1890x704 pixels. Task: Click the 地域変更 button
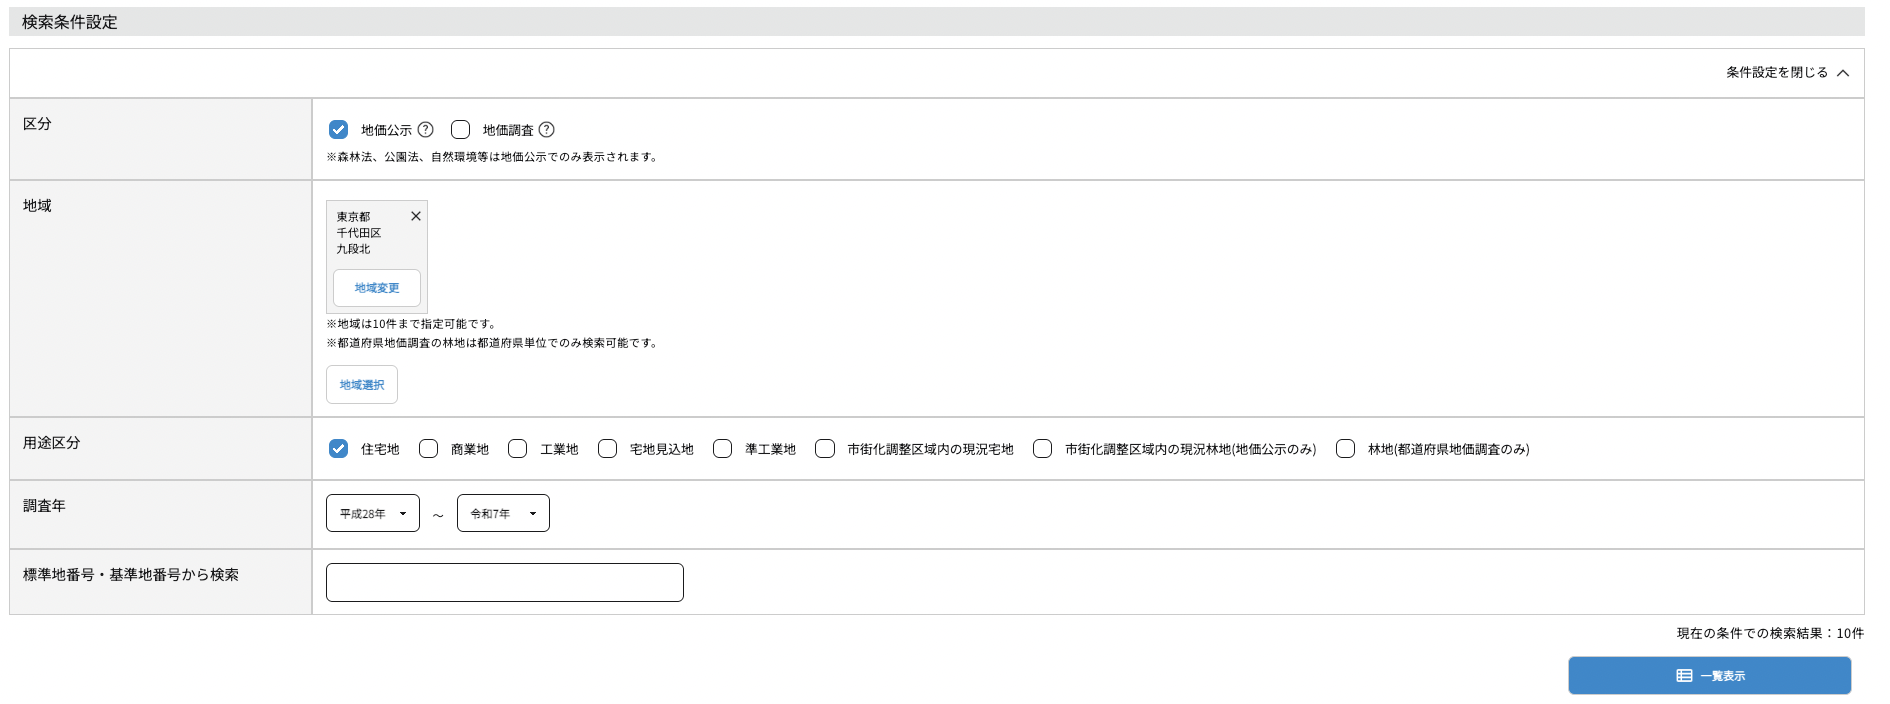(x=377, y=288)
